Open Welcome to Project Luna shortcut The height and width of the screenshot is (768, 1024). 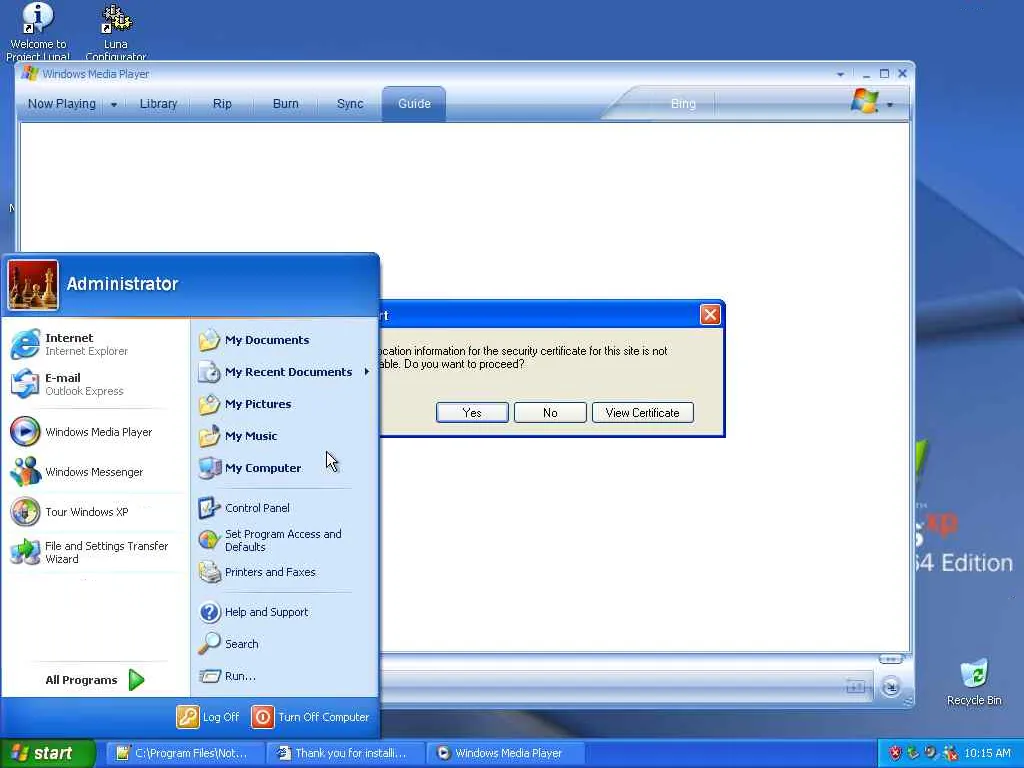point(38,31)
